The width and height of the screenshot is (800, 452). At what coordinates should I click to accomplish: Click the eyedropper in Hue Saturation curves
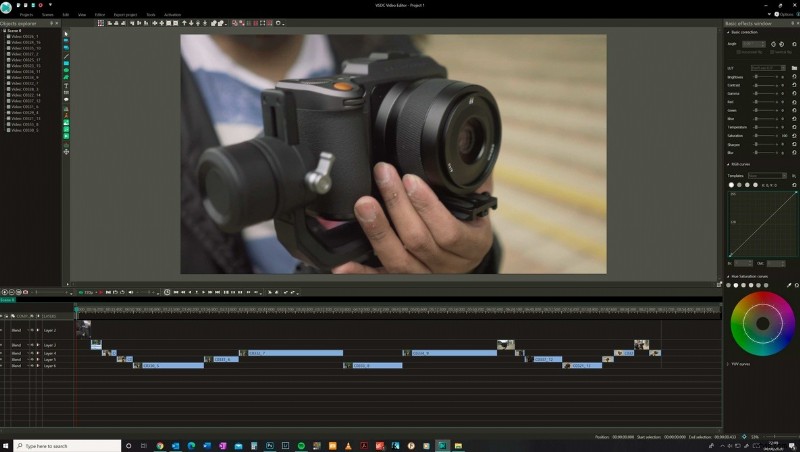point(789,285)
